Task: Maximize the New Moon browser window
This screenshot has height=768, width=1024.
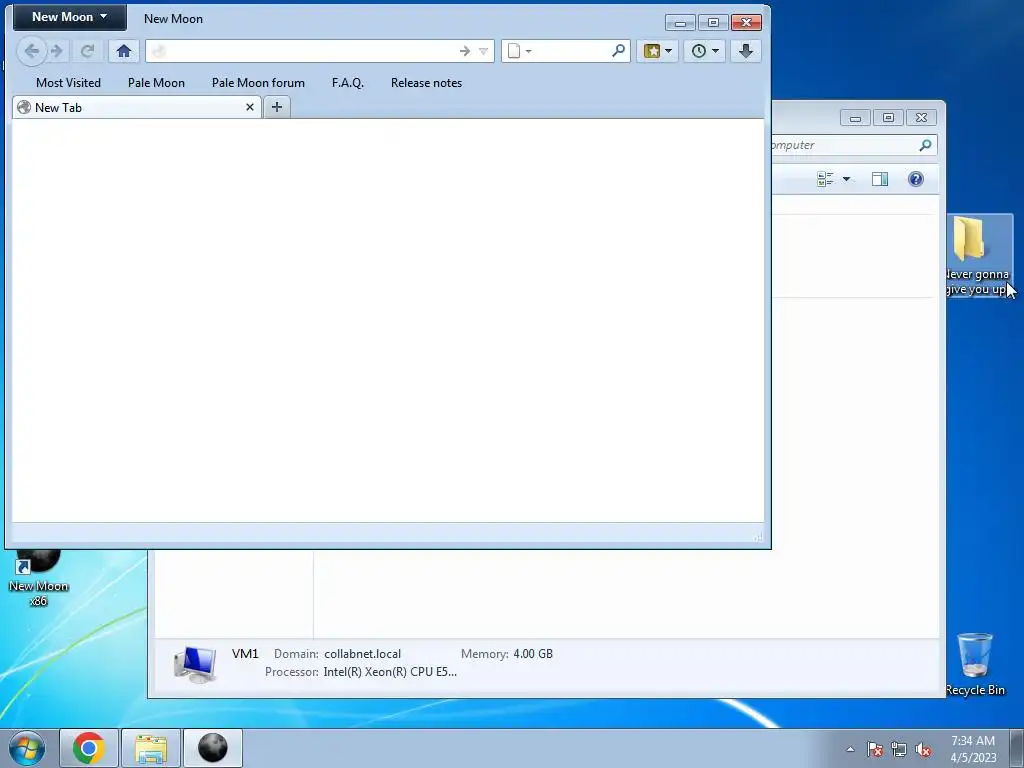Action: coord(713,23)
